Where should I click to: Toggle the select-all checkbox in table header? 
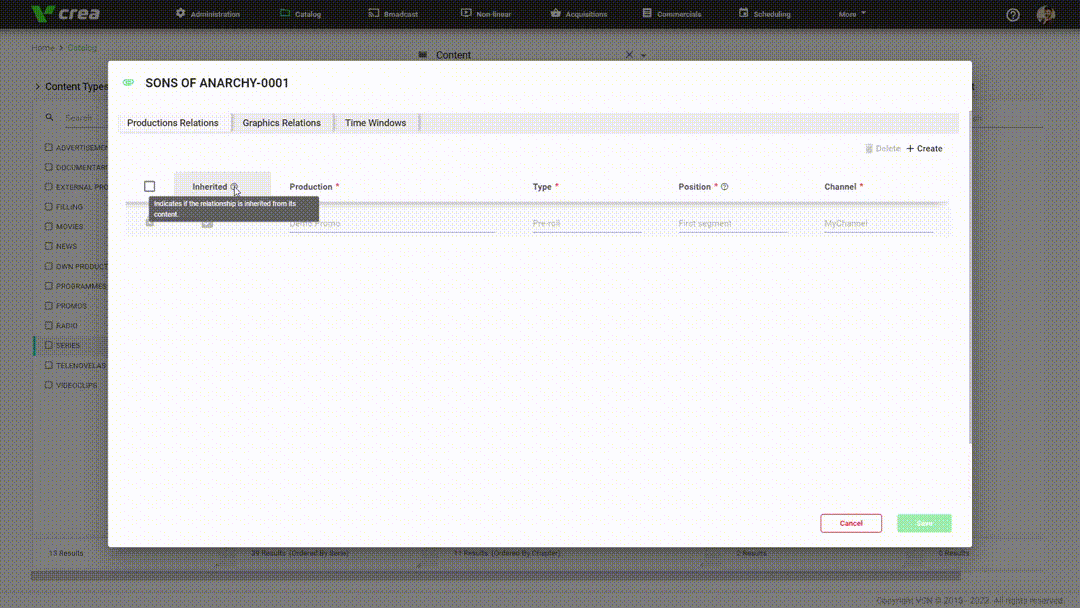149,187
